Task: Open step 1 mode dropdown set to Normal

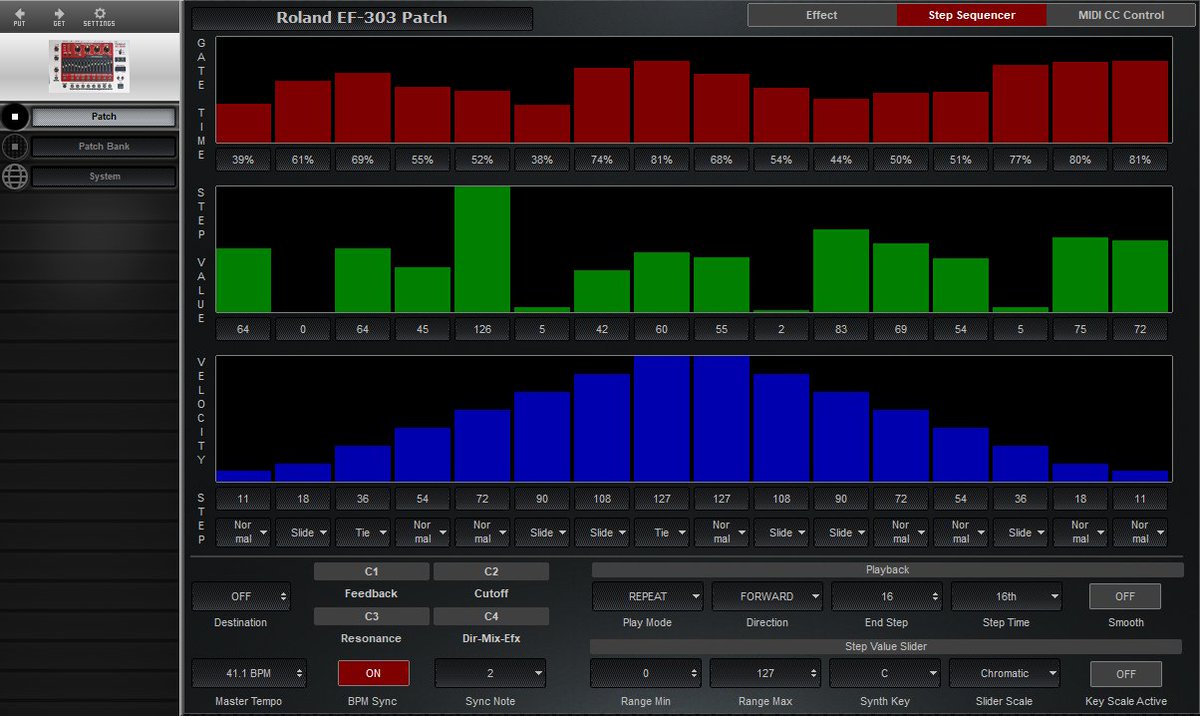Action: 243,532
